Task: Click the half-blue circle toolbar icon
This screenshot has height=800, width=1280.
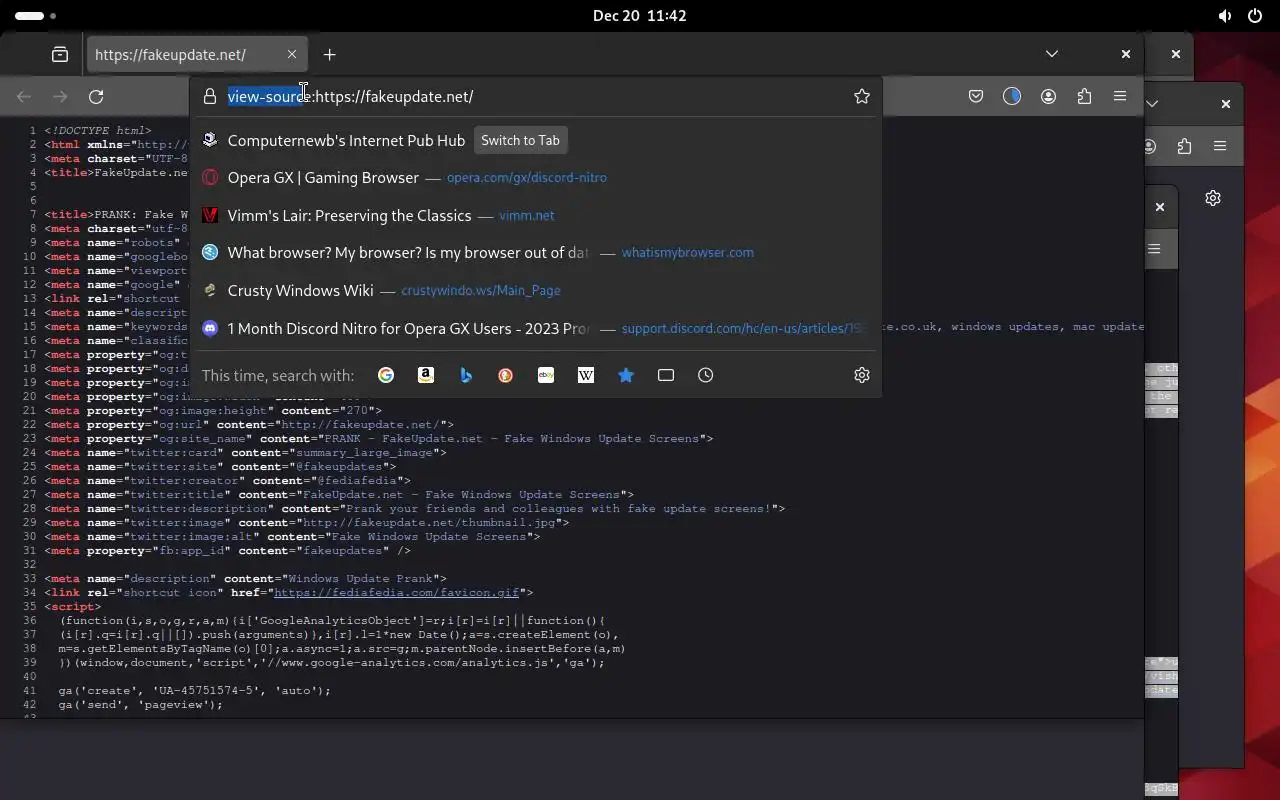Action: click(1012, 96)
